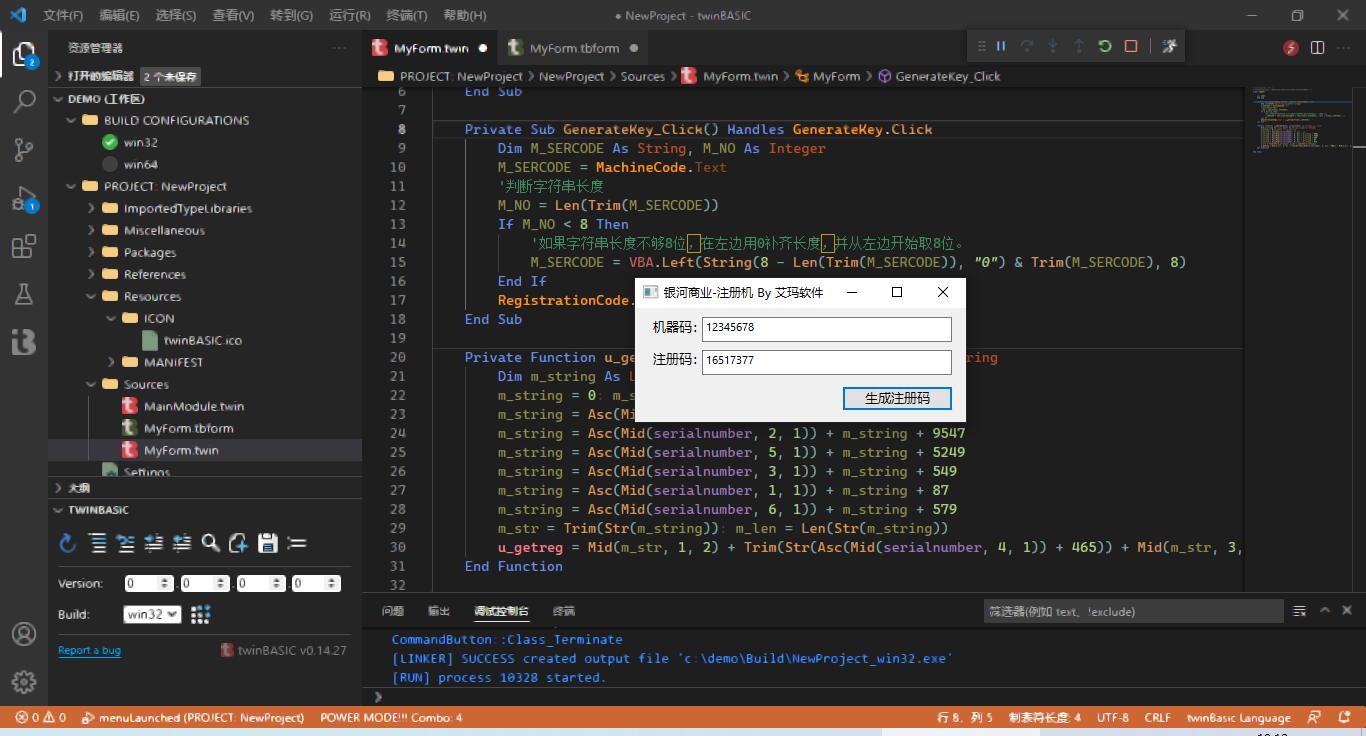
Task: Switch to the MyForm.tbform tab
Action: pyautogui.click(x=573, y=48)
